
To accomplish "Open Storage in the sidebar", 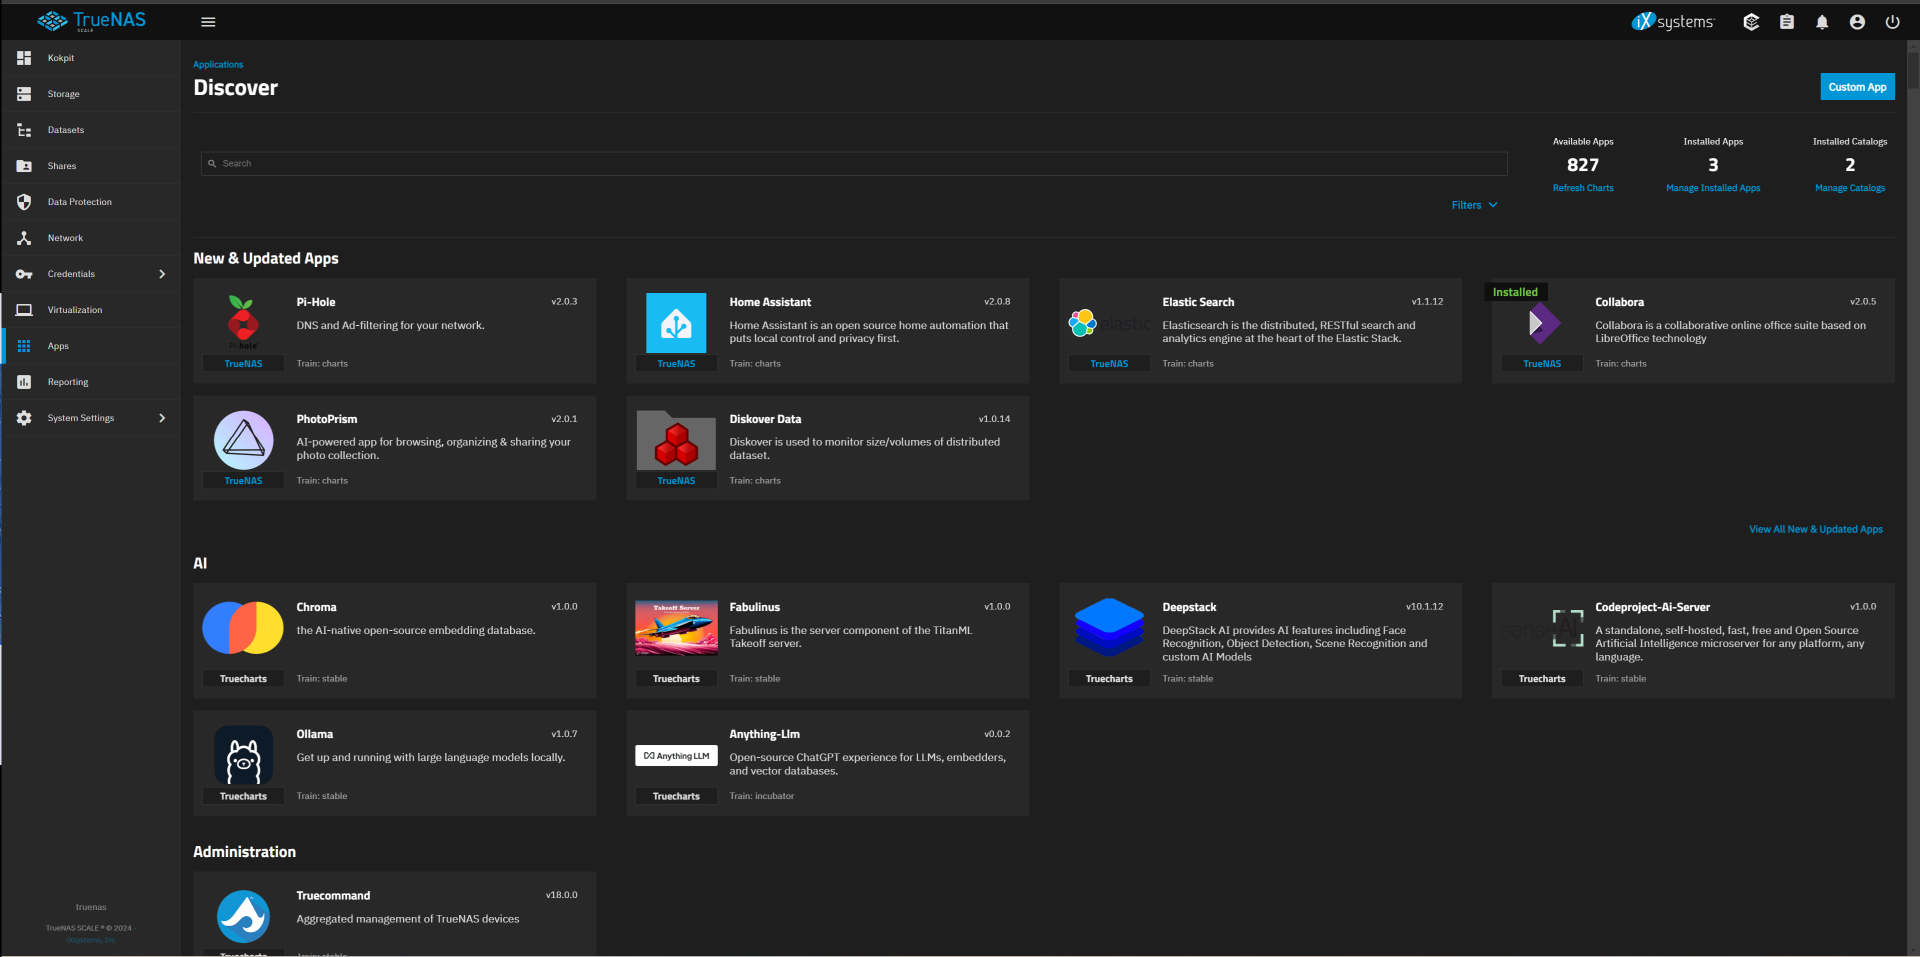I will 63,94.
